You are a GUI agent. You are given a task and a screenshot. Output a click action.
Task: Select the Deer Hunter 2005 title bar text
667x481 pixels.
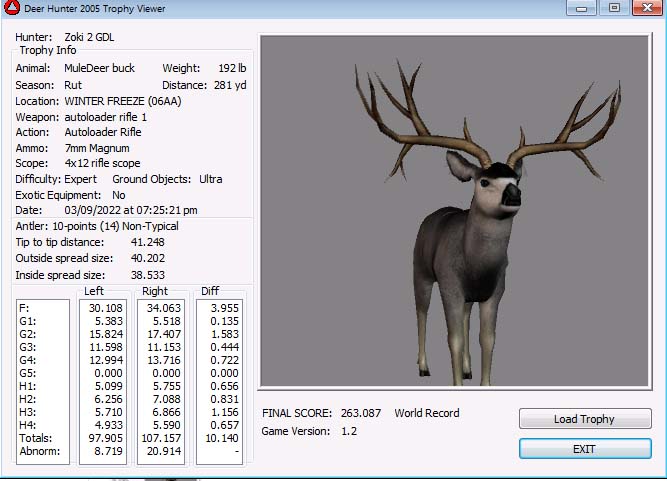point(95,9)
